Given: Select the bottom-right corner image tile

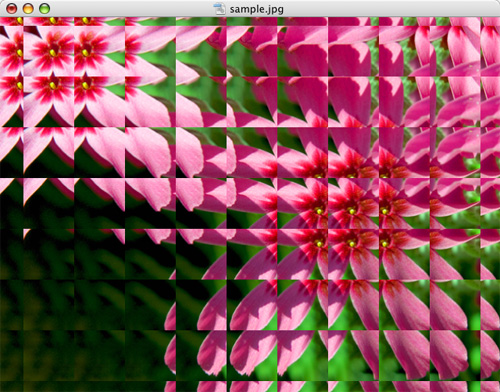Looking at the screenshot, I should coord(490,387).
